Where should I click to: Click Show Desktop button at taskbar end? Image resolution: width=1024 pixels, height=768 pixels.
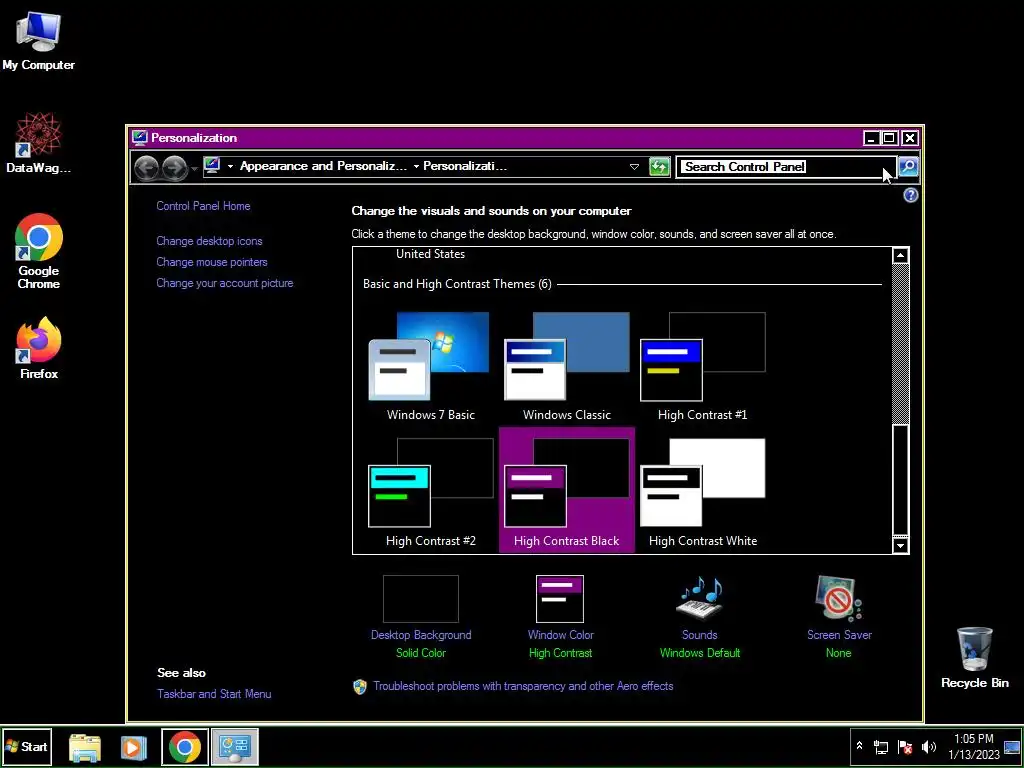coord(1012,747)
